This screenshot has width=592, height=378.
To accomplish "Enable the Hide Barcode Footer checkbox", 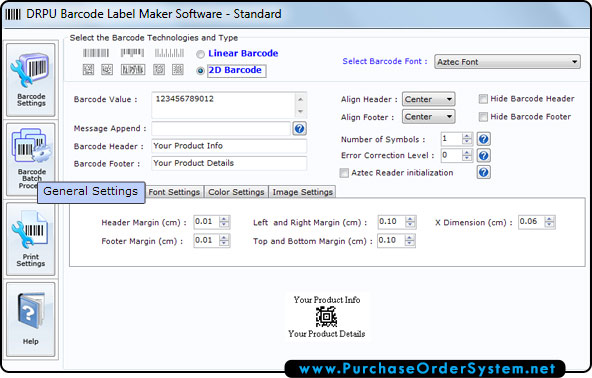I will 483,117.
